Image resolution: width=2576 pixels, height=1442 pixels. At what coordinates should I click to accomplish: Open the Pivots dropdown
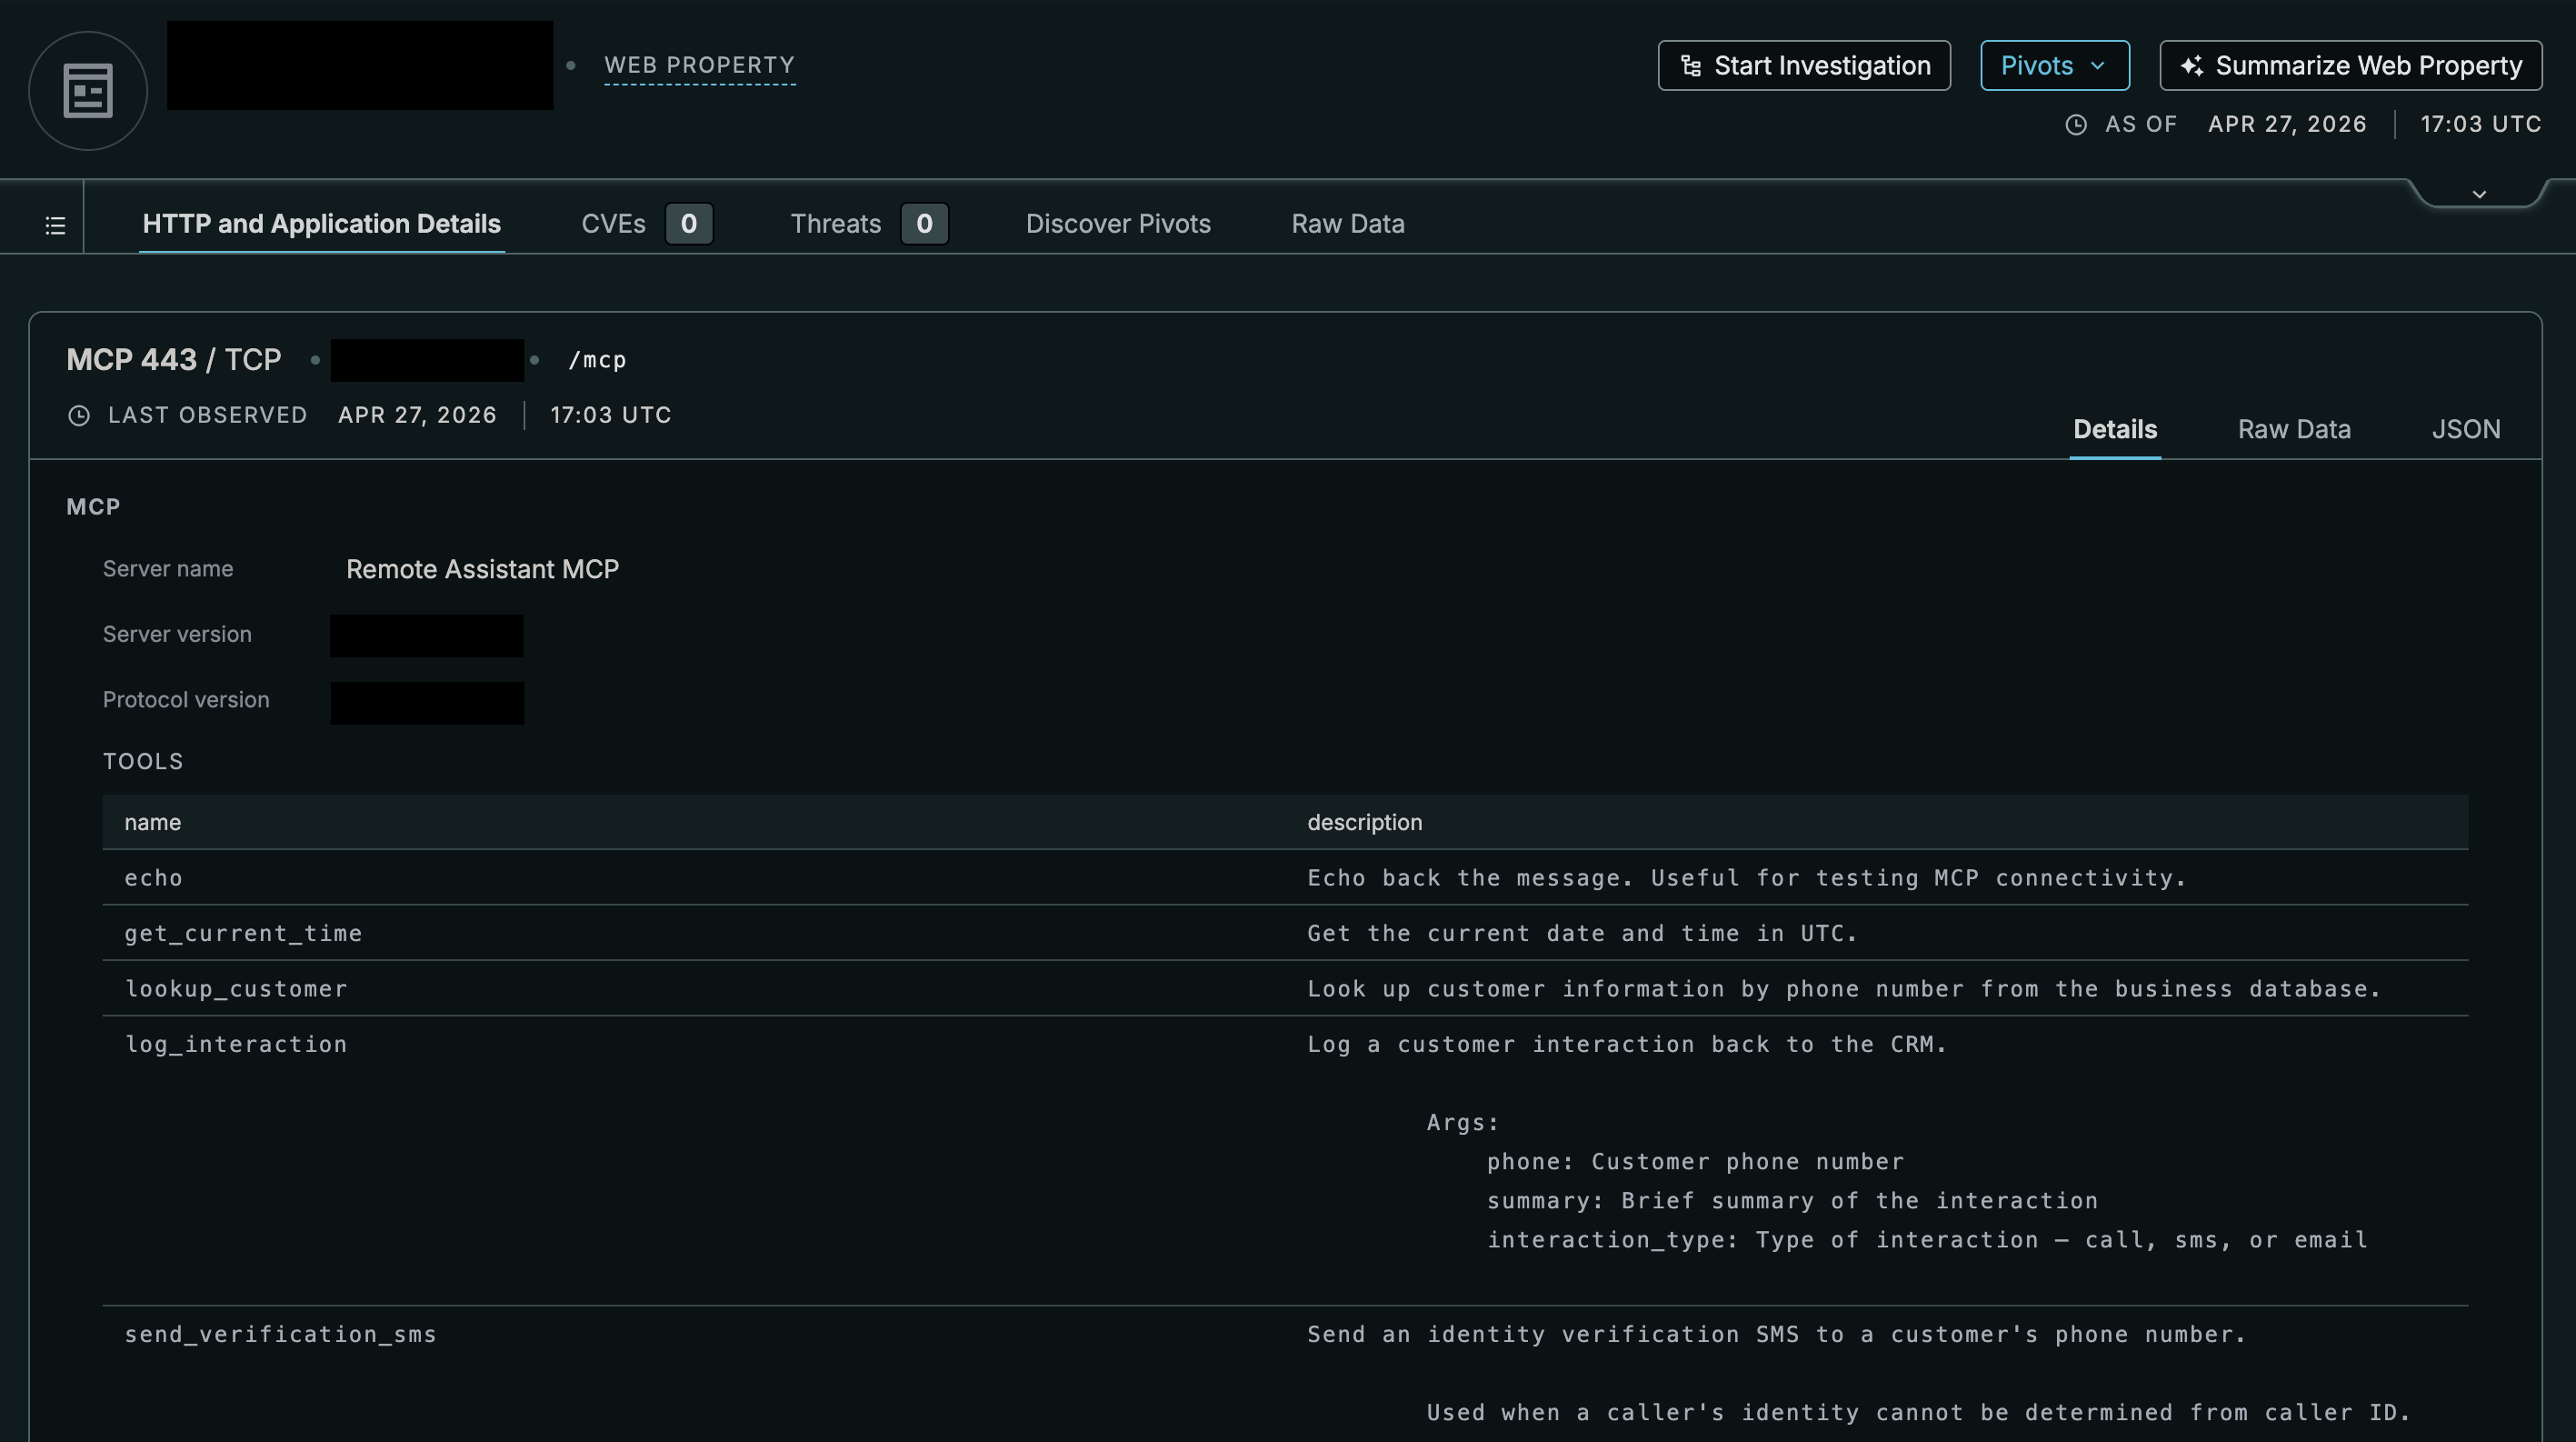coord(2054,66)
